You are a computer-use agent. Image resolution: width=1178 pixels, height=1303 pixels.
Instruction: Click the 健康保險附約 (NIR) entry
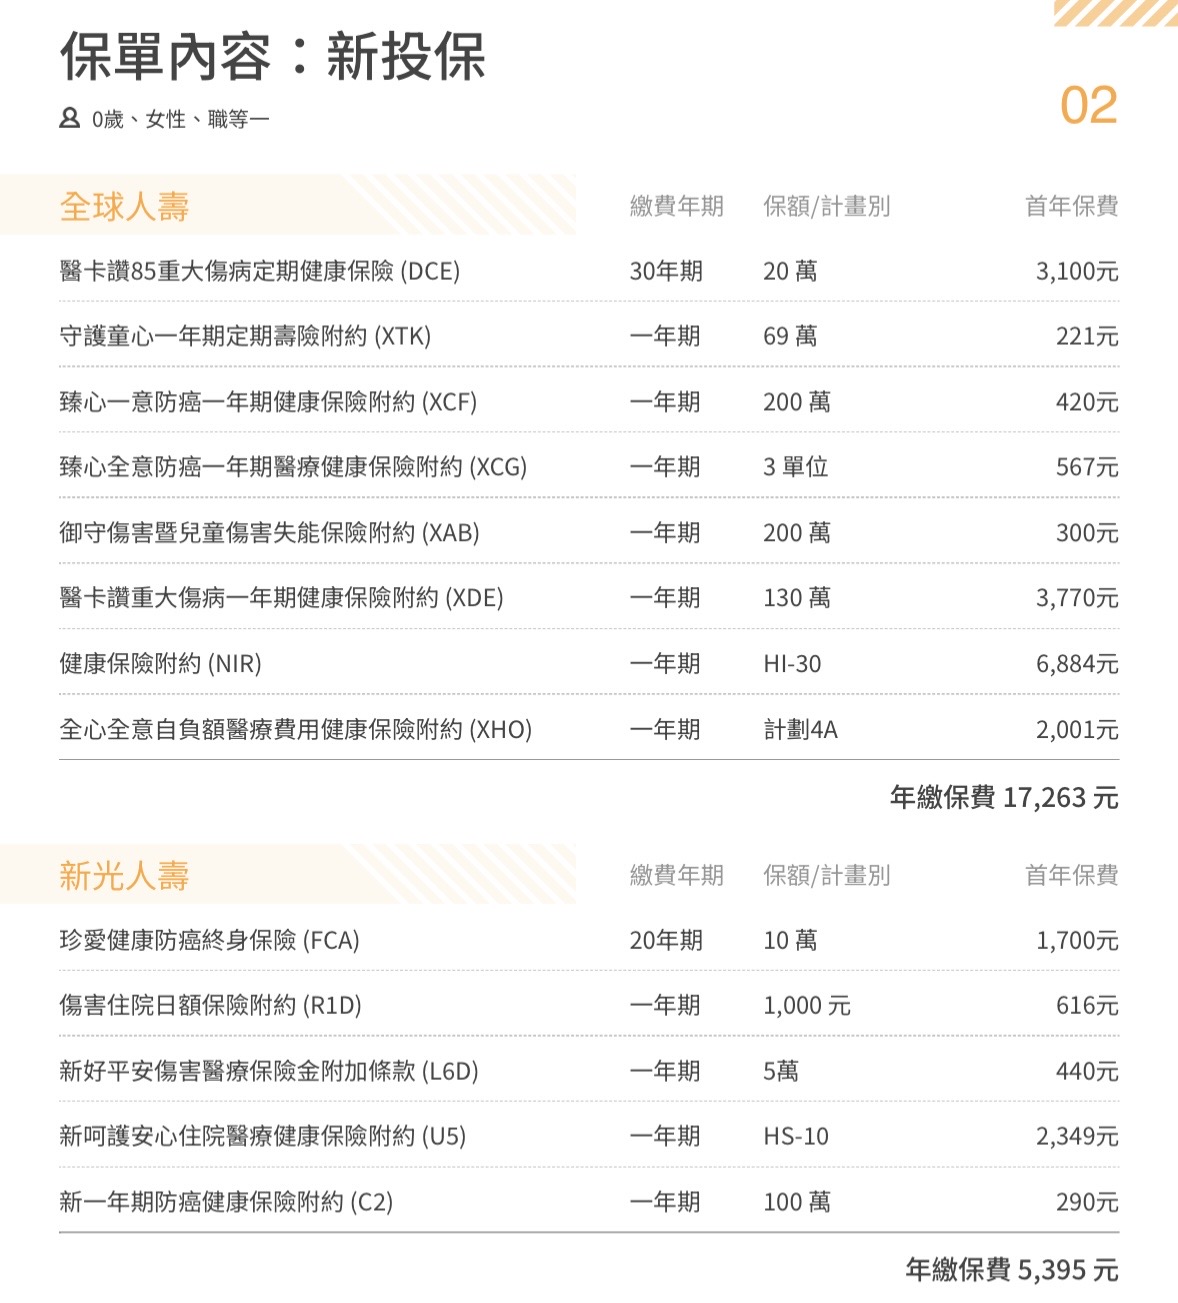point(160,663)
